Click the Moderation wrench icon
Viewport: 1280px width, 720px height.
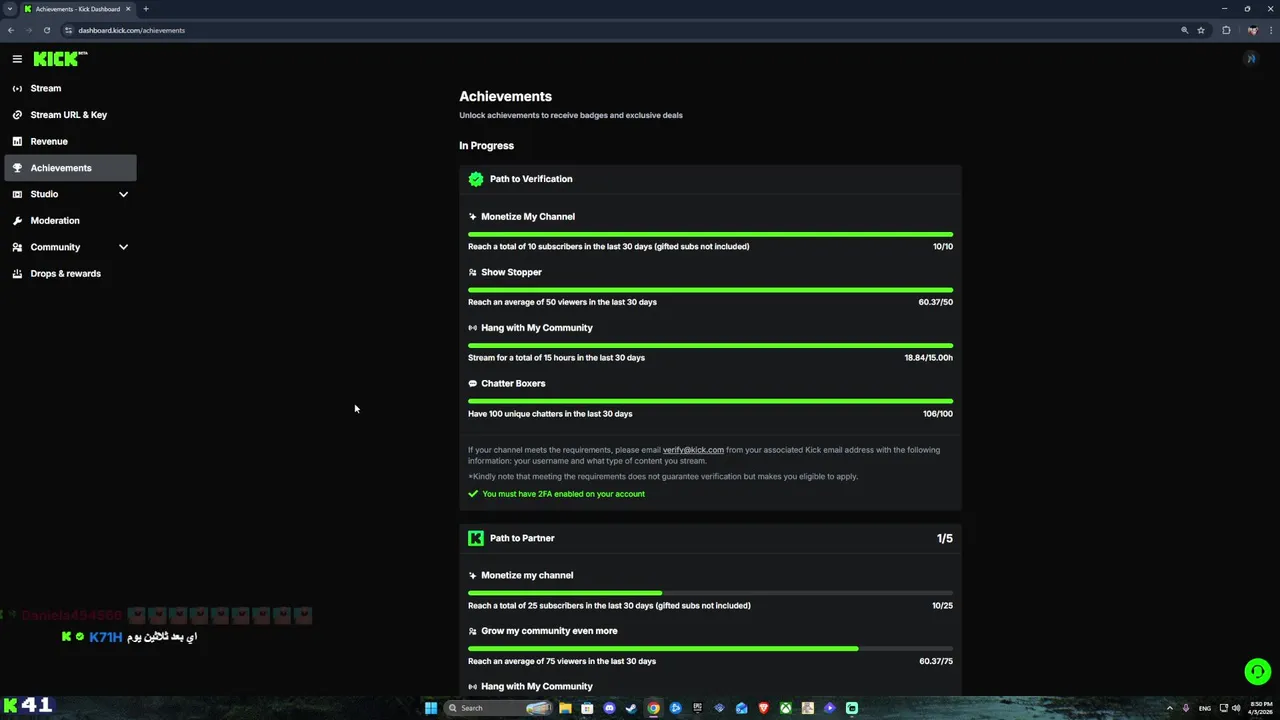point(17,221)
